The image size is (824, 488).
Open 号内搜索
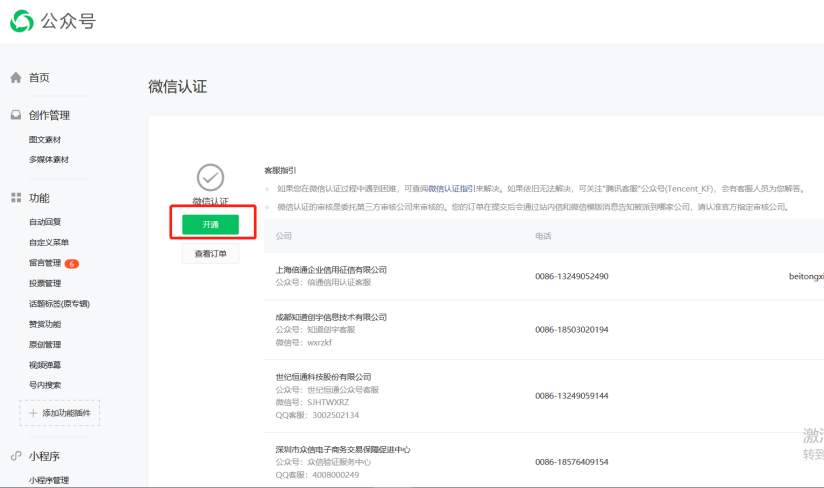45,385
